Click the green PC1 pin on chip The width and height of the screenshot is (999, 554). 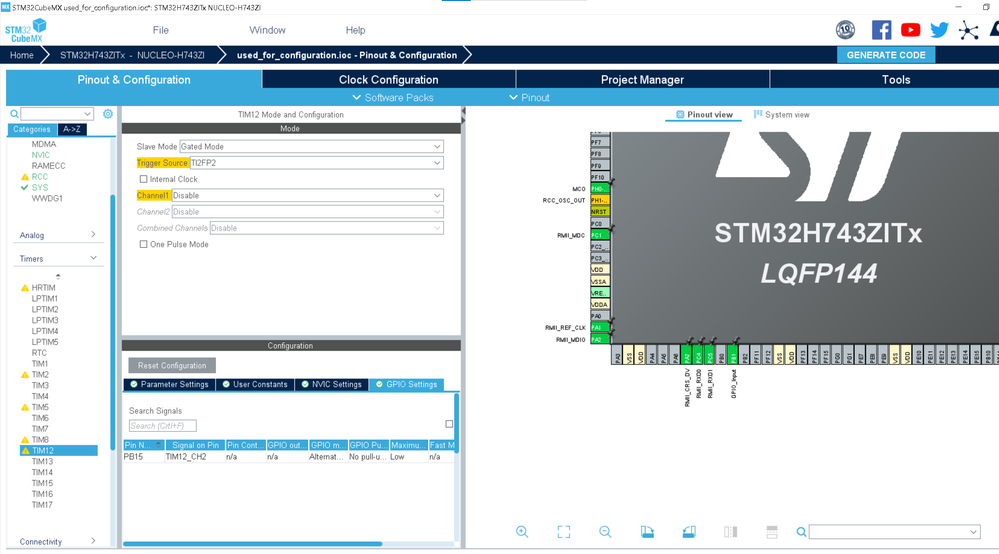pos(600,235)
